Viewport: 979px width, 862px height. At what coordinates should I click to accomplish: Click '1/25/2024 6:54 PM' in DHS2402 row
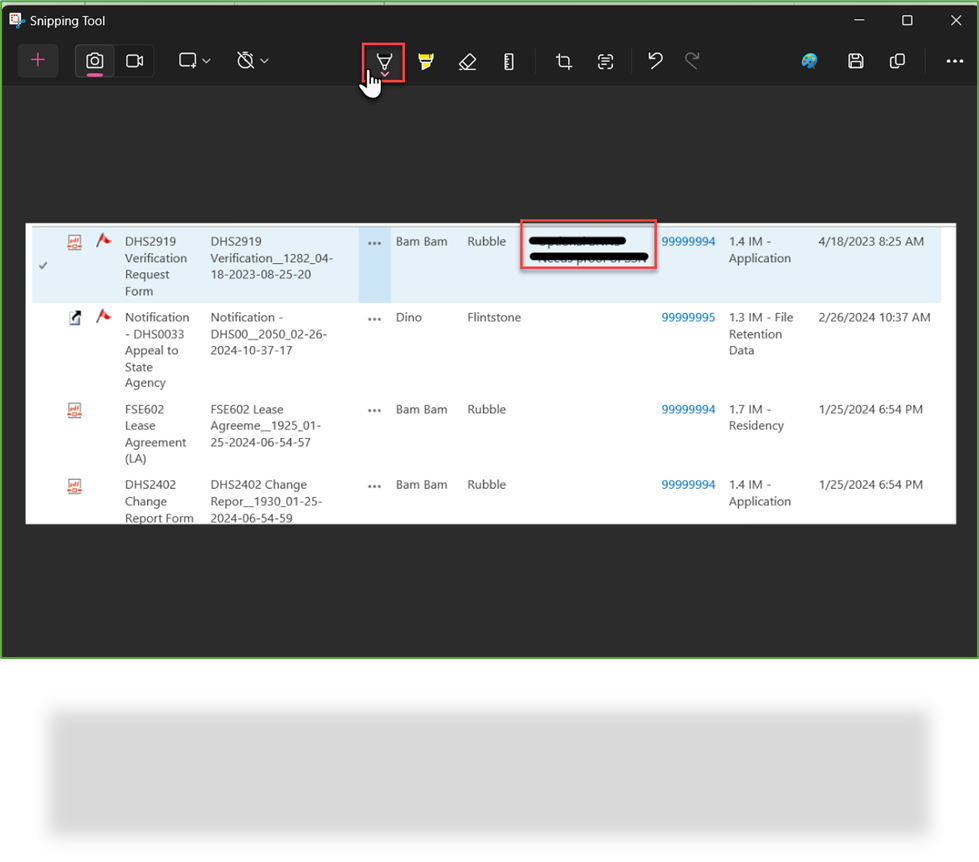point(870,484)
